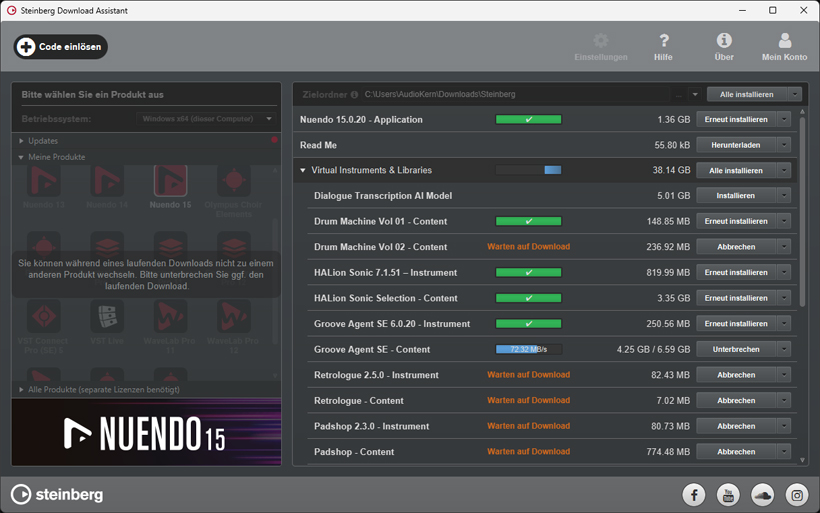Open Steinberg SoundCloud icon
This screenshot has height=513, width=820.
(762, 495)
